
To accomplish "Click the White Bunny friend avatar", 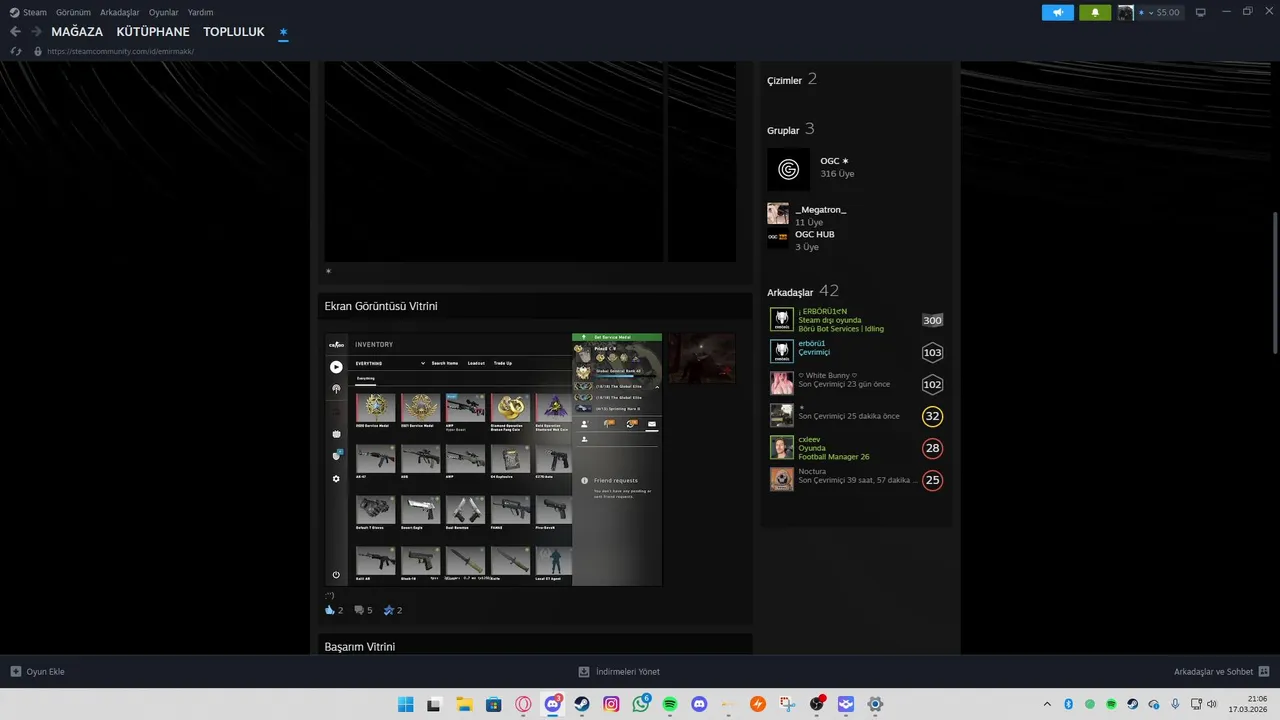I will tap(782, 384).
